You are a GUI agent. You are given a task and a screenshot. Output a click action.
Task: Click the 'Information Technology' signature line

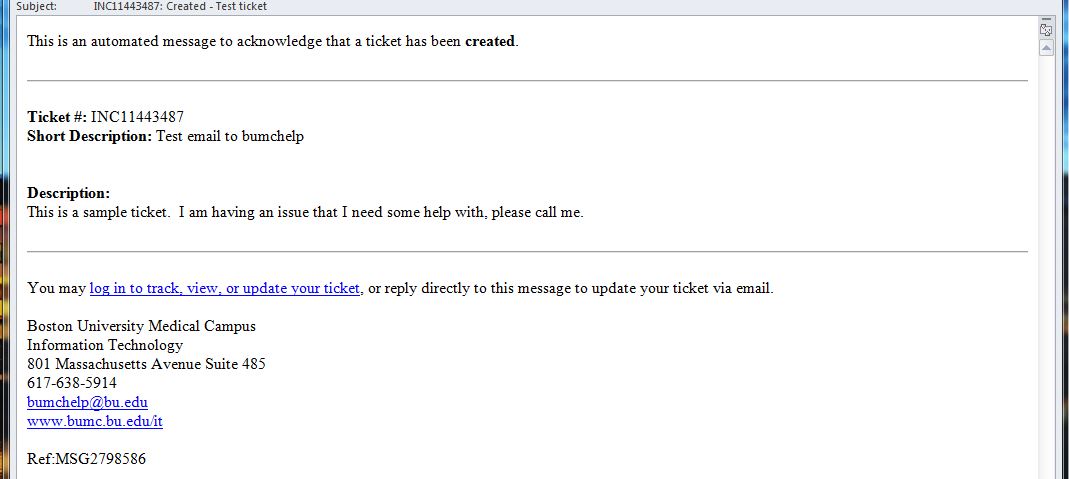105,345
